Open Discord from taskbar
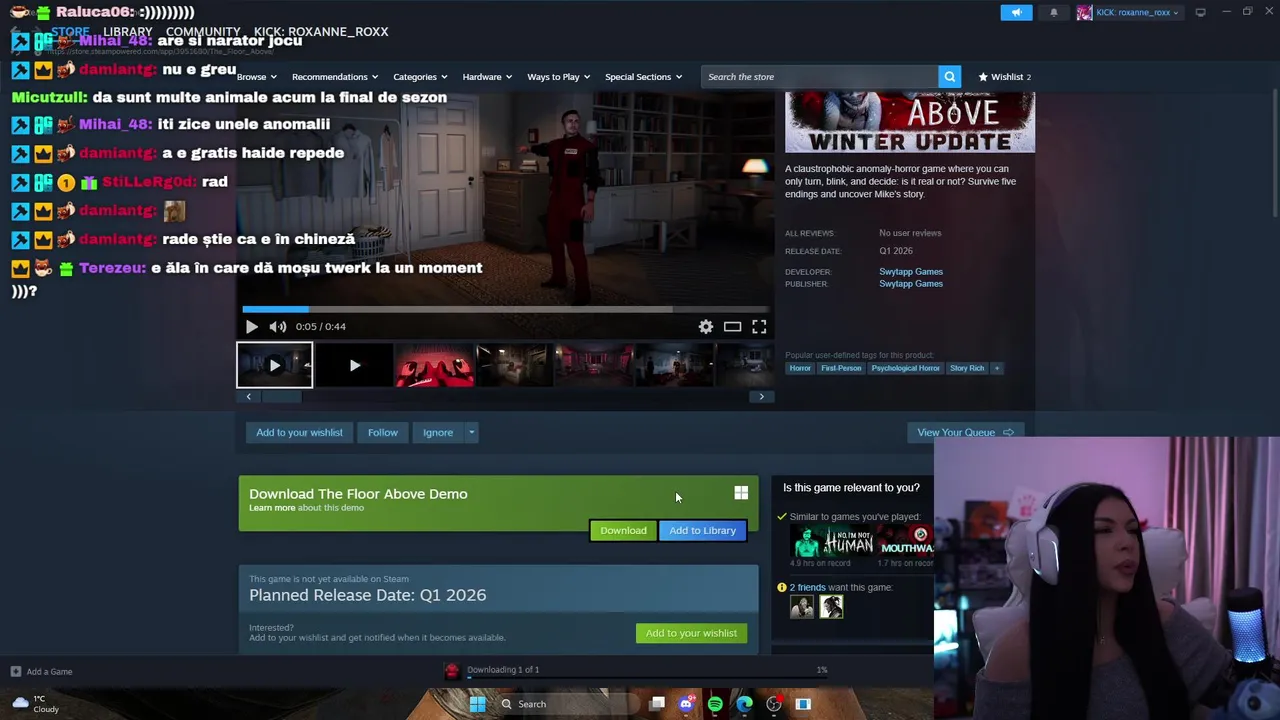This screenshot has width=1280, height=720. pyautogui.click(x=686, y=704)
